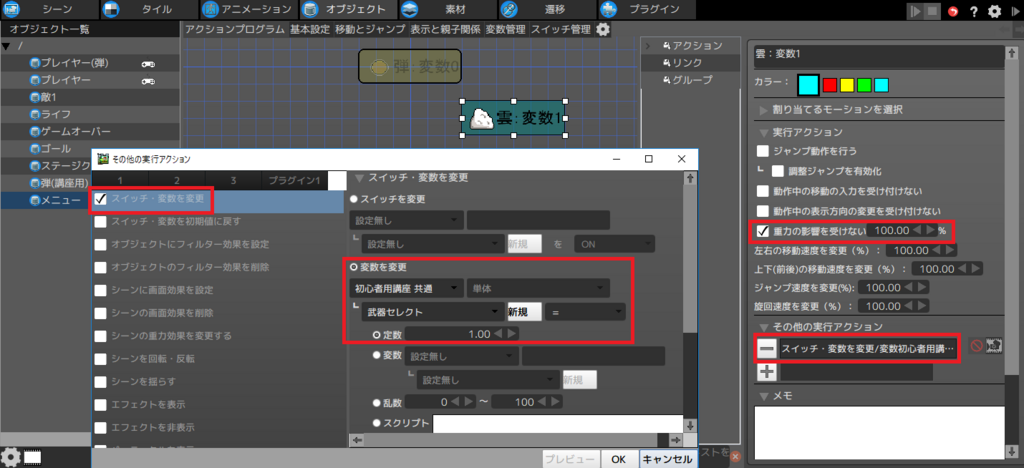
Task: Open 初心者用講座 共通 dropdown
Action: [x=406, y=288]
